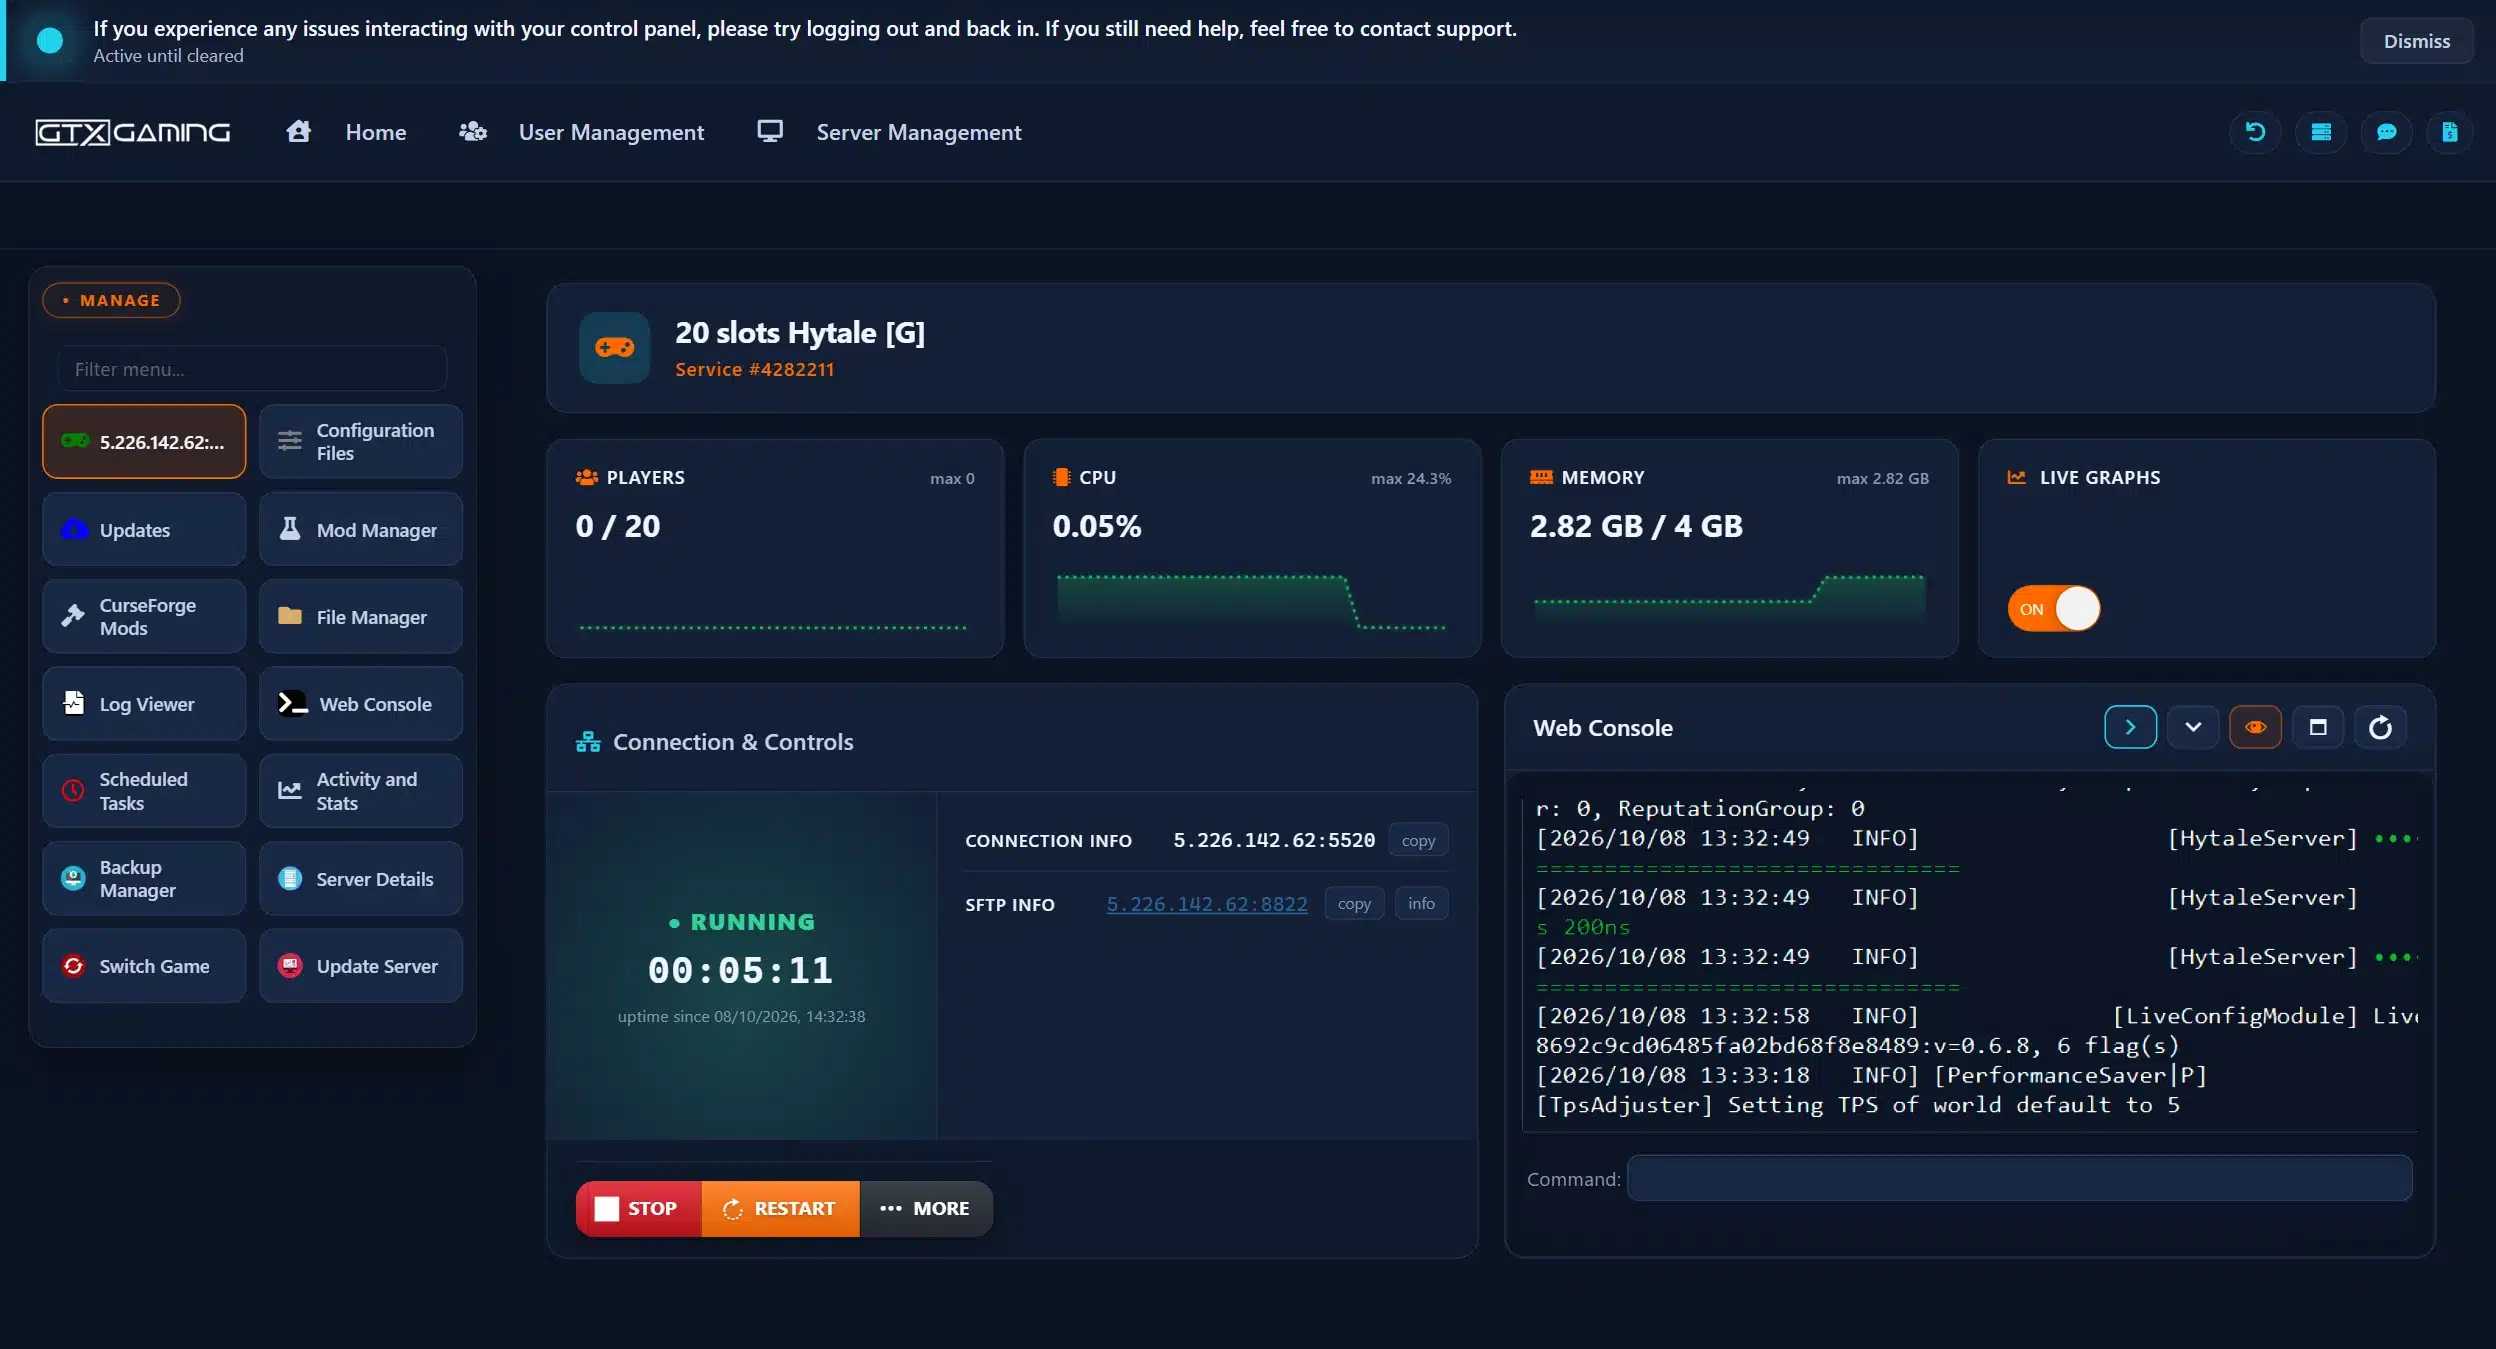Viewport: 2496px width, 1349px height.
Task: Click the SFTP info button
Action: (1421, 903)
